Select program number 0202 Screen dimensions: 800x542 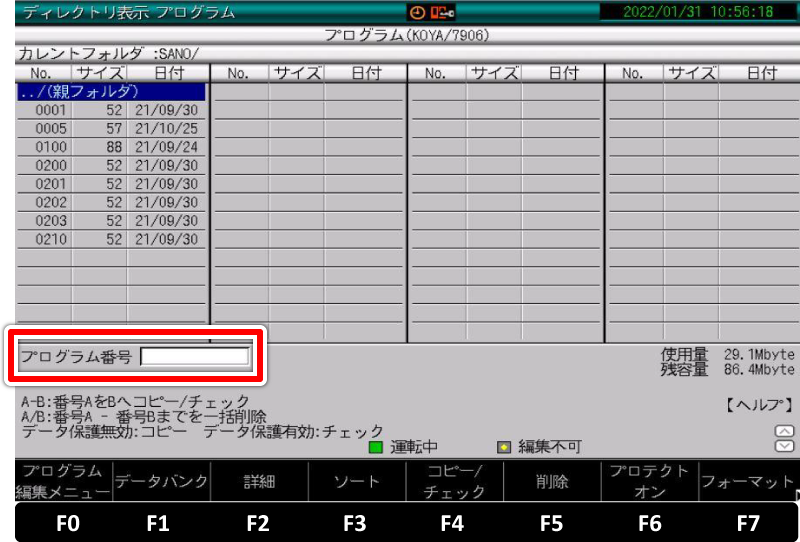[x=51, y=202]
